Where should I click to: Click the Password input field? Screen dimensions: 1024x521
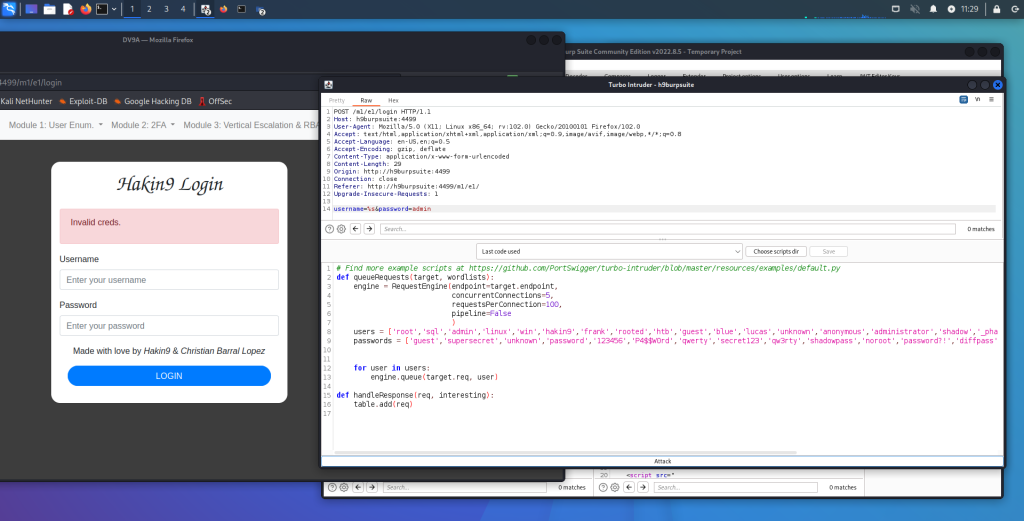point(168,325)
